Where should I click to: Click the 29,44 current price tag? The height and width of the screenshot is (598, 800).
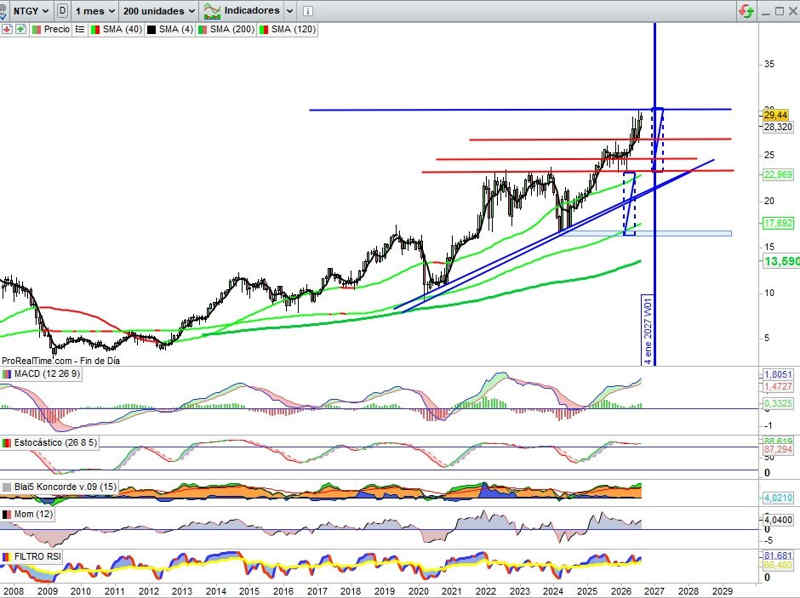(x=776, y=115)
